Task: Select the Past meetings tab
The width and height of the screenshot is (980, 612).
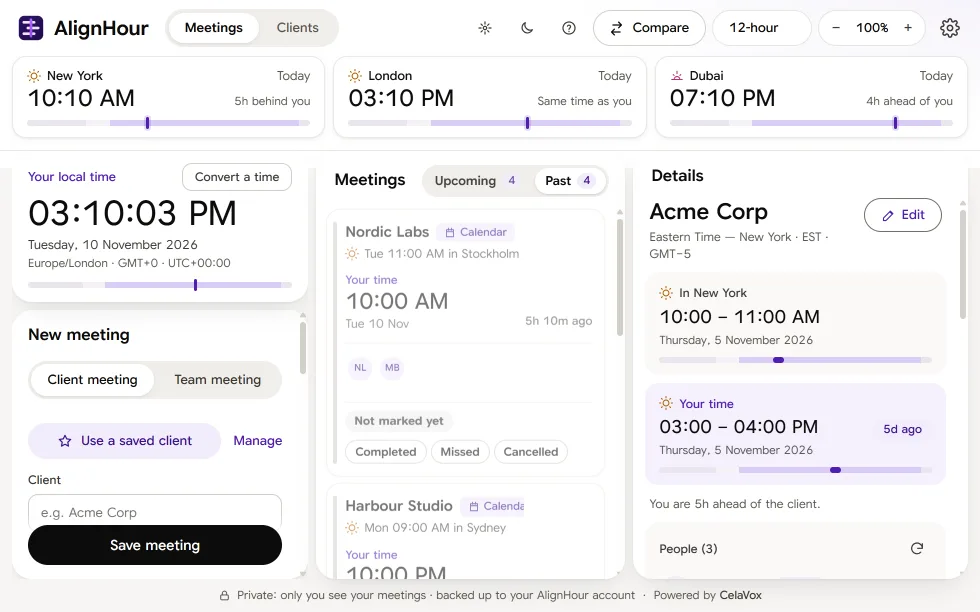Action: click(568, 181)
